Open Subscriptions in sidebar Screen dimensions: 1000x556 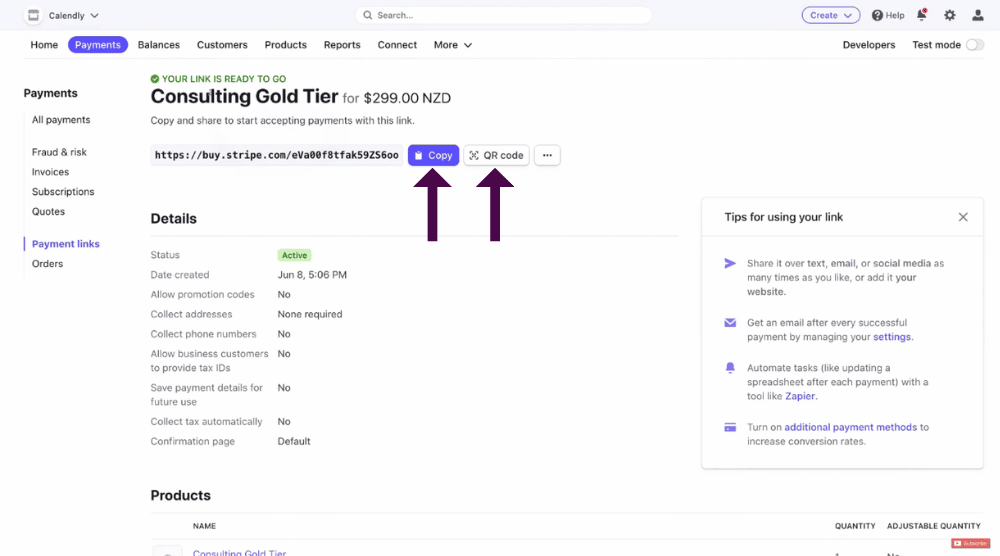click(x=63, y=192)
